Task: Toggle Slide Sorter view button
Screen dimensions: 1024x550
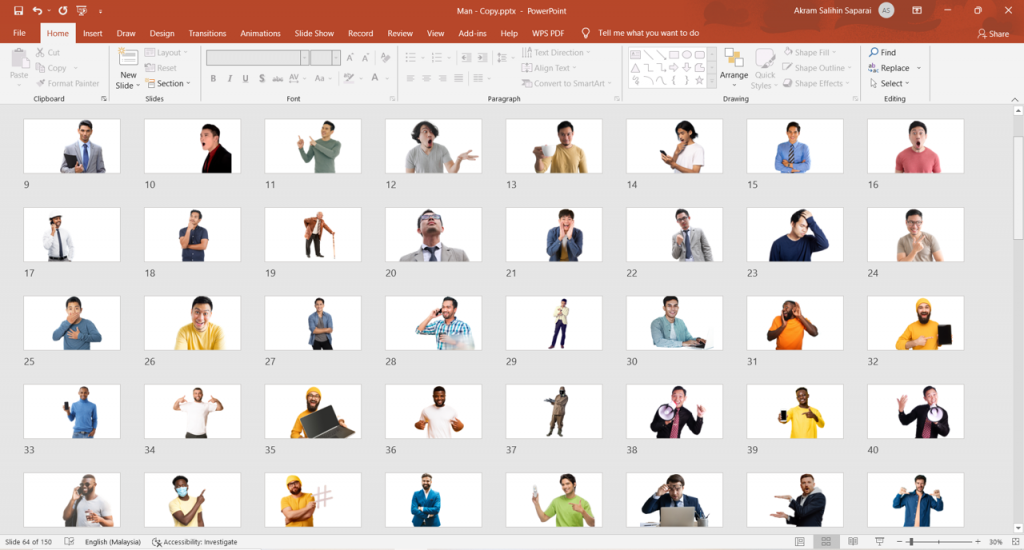Action: click(x=825, y=541)
